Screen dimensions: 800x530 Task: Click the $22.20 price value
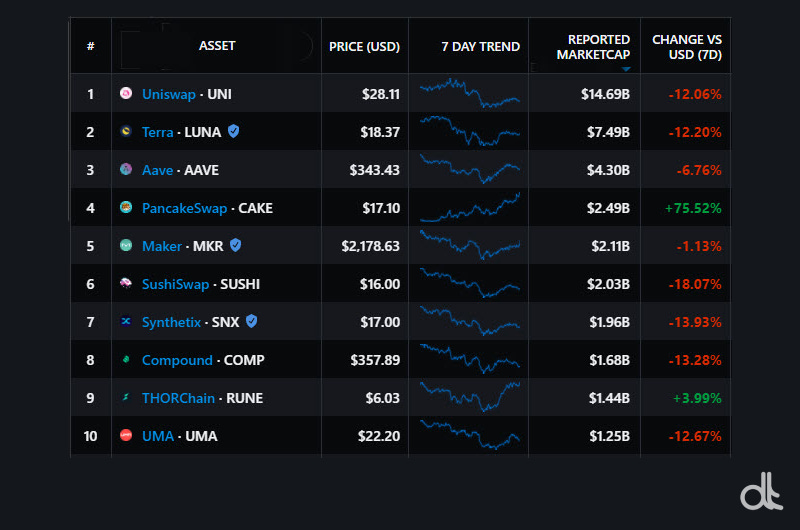point(379,436)
